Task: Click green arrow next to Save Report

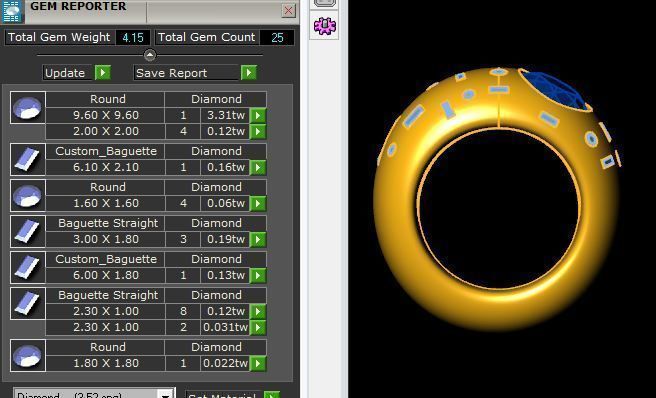Action: (249, 73)
